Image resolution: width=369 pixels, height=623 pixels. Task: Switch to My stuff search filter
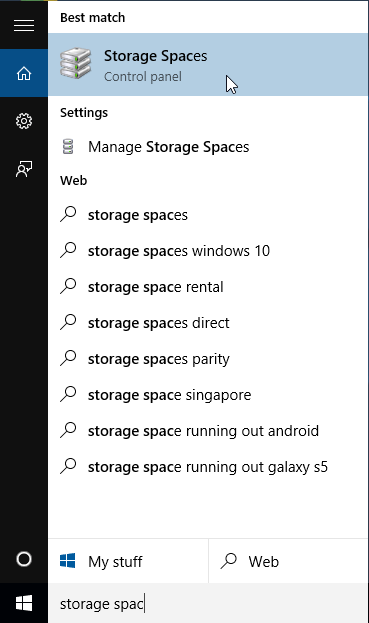coord(128,561)
